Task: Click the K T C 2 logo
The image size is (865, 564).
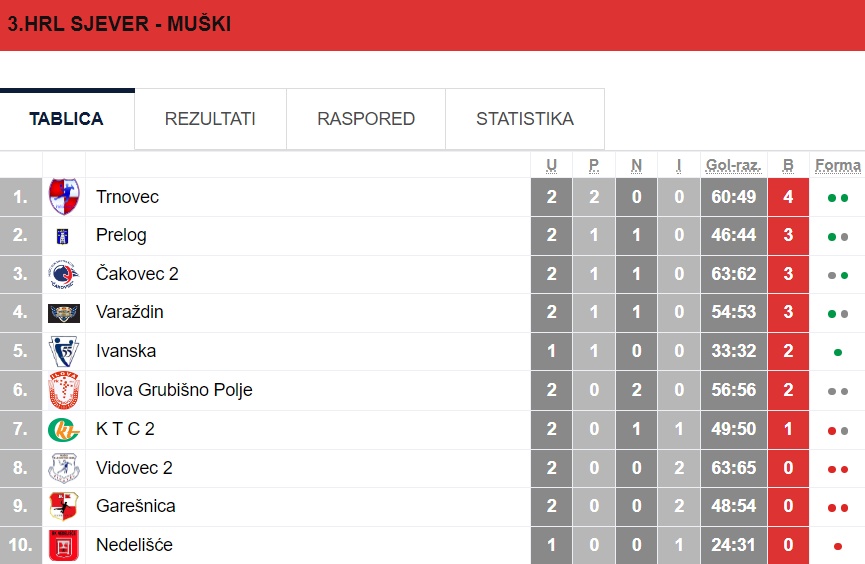Action: click(64, 429)
